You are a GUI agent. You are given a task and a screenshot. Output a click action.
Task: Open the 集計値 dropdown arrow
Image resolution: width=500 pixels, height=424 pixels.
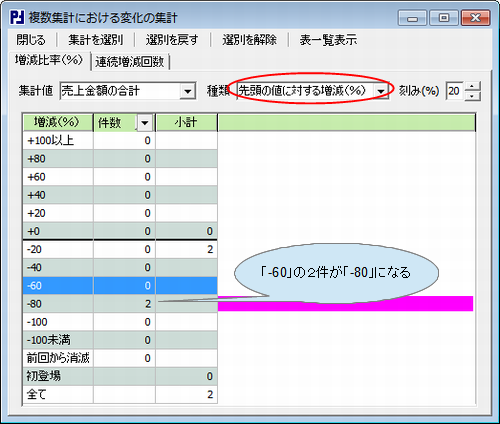[188, 91]
